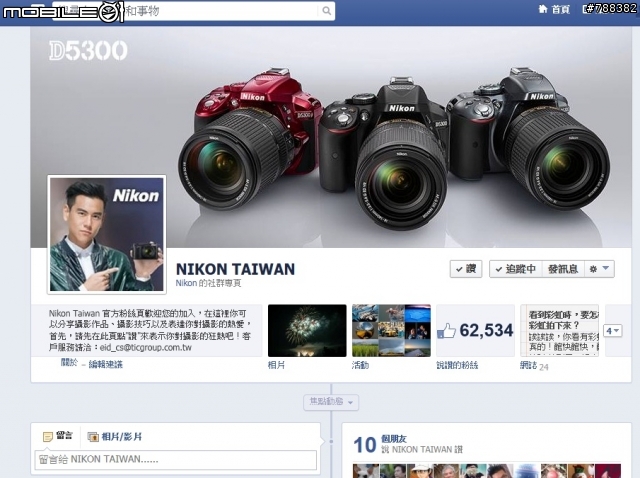Viewport: 640px width, 478px height.
Task: Select the 留言 (Post) tab
Action: coord(58,436)
